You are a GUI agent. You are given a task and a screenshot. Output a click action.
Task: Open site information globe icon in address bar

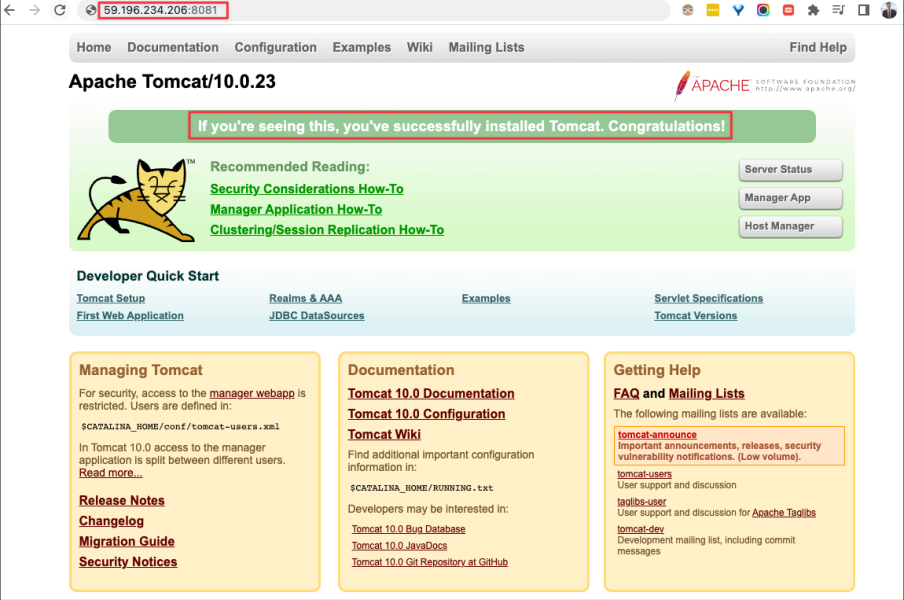(x=91, y=10)
